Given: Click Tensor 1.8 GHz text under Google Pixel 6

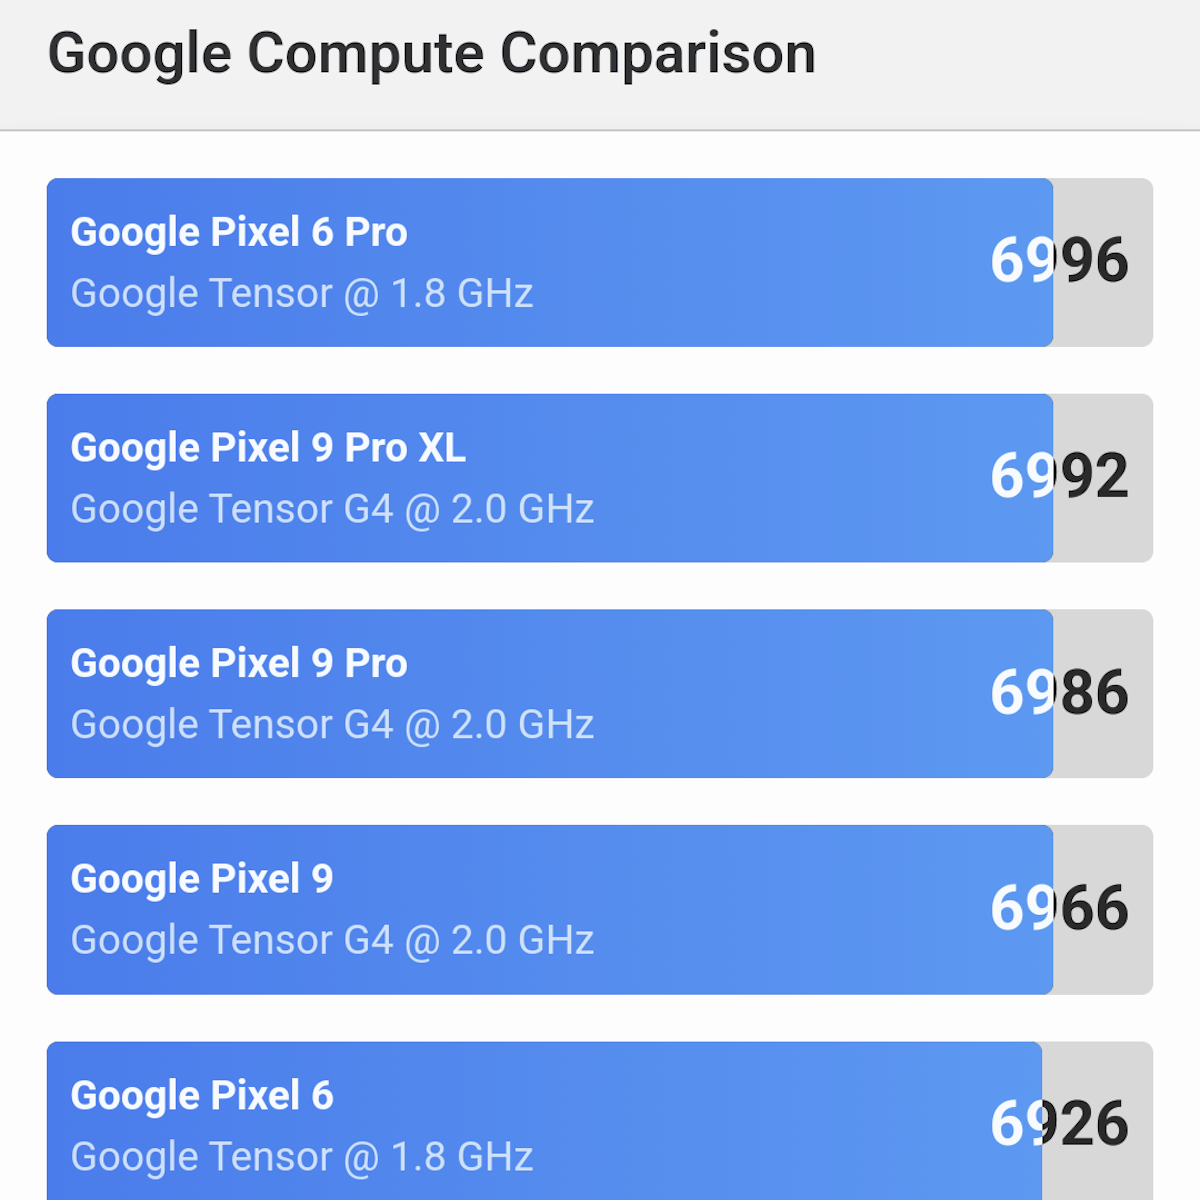Looking at the screenshot, I should pos(301,1157).
